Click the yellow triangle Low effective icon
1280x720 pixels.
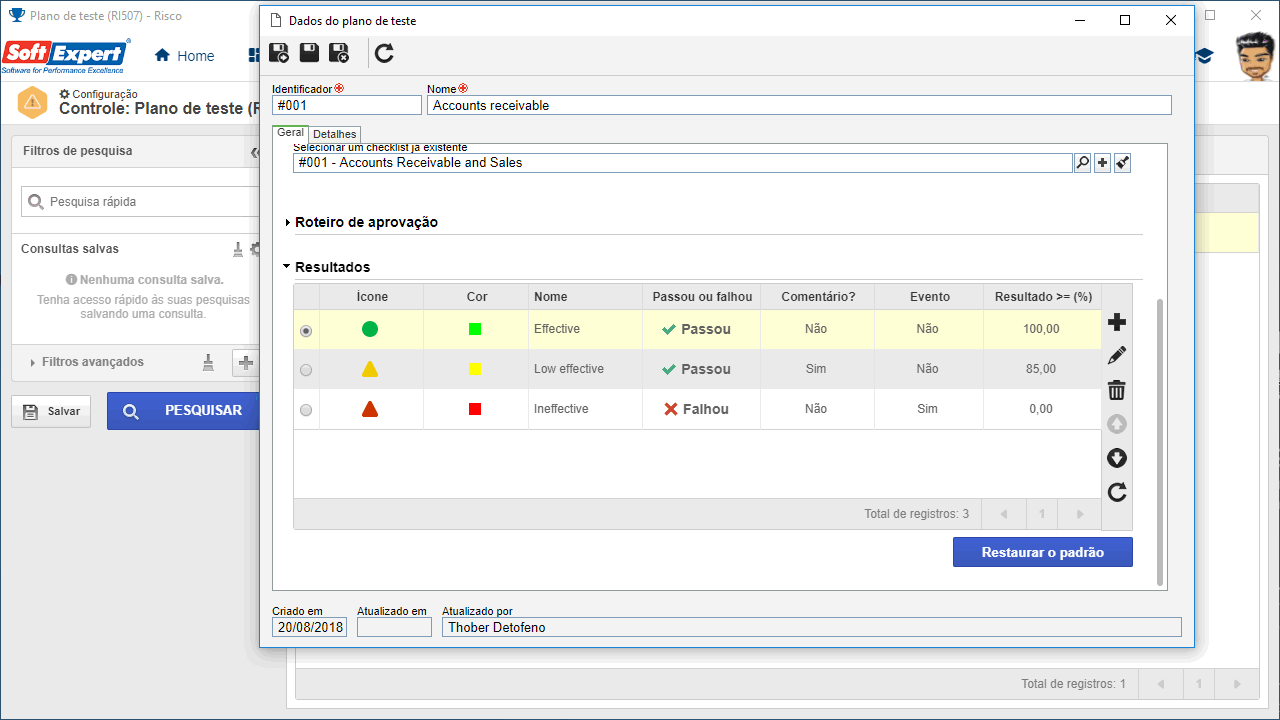point(370,369)
